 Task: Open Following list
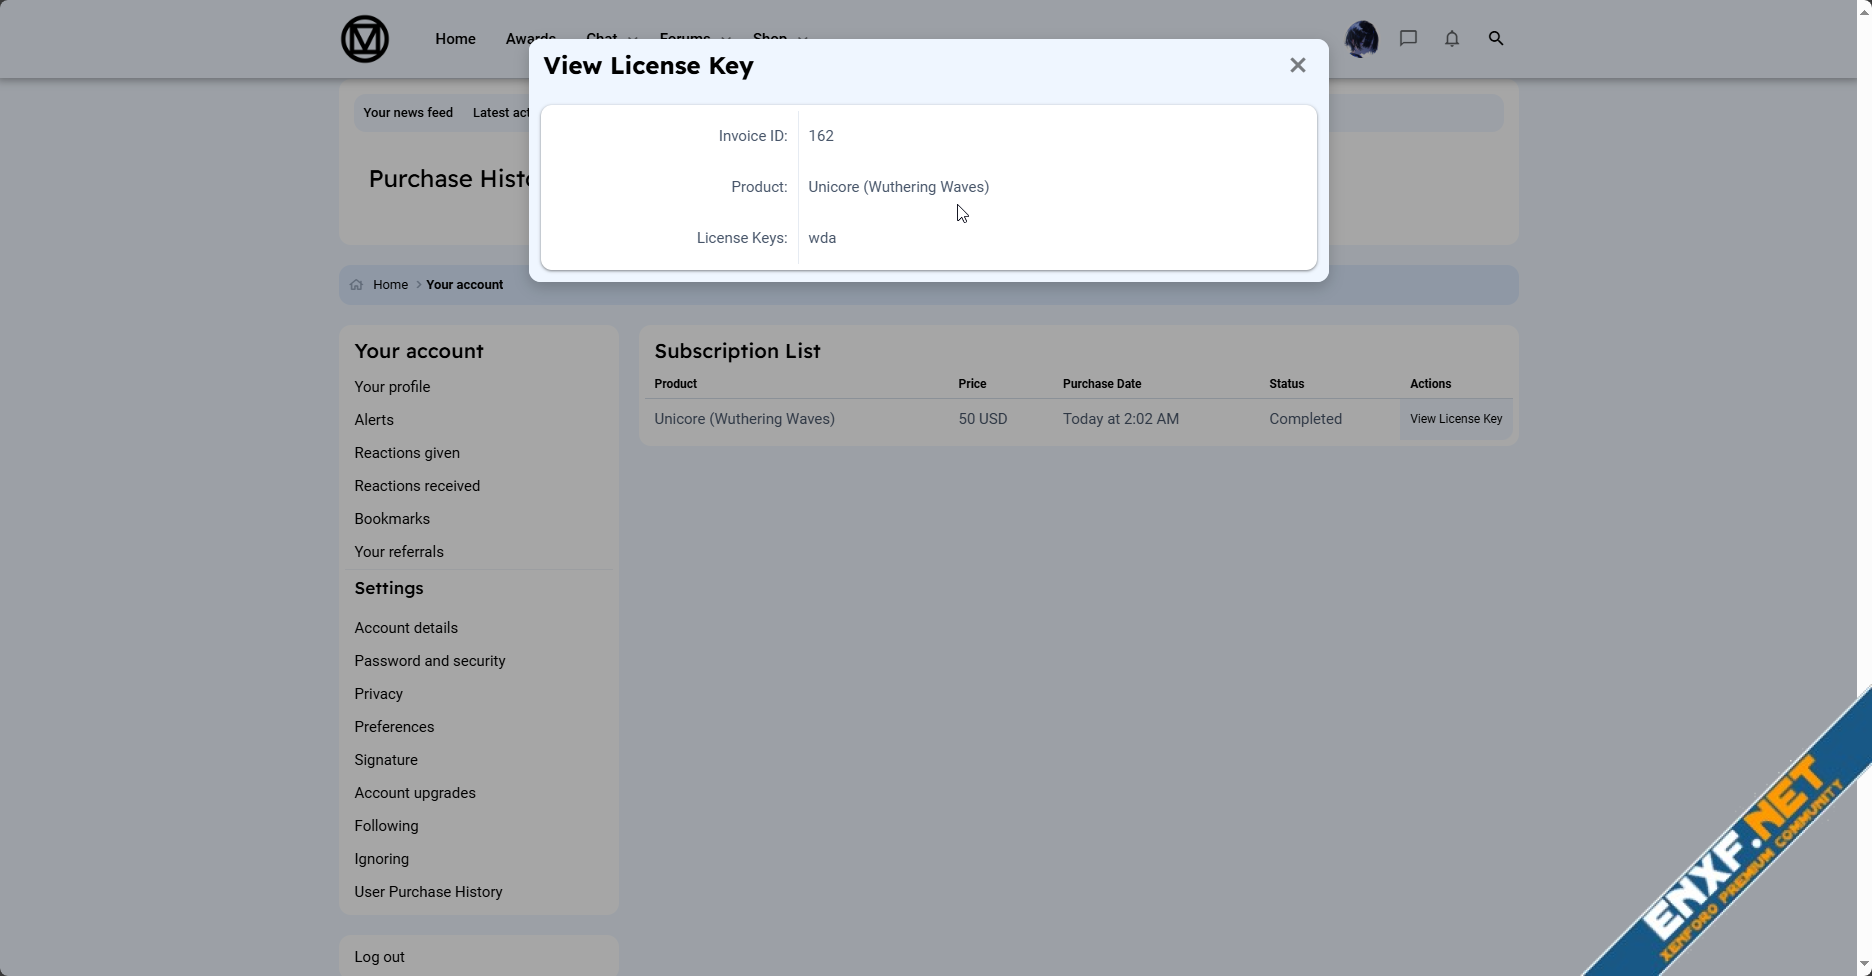pyautogui.click(x=386, y=826)
